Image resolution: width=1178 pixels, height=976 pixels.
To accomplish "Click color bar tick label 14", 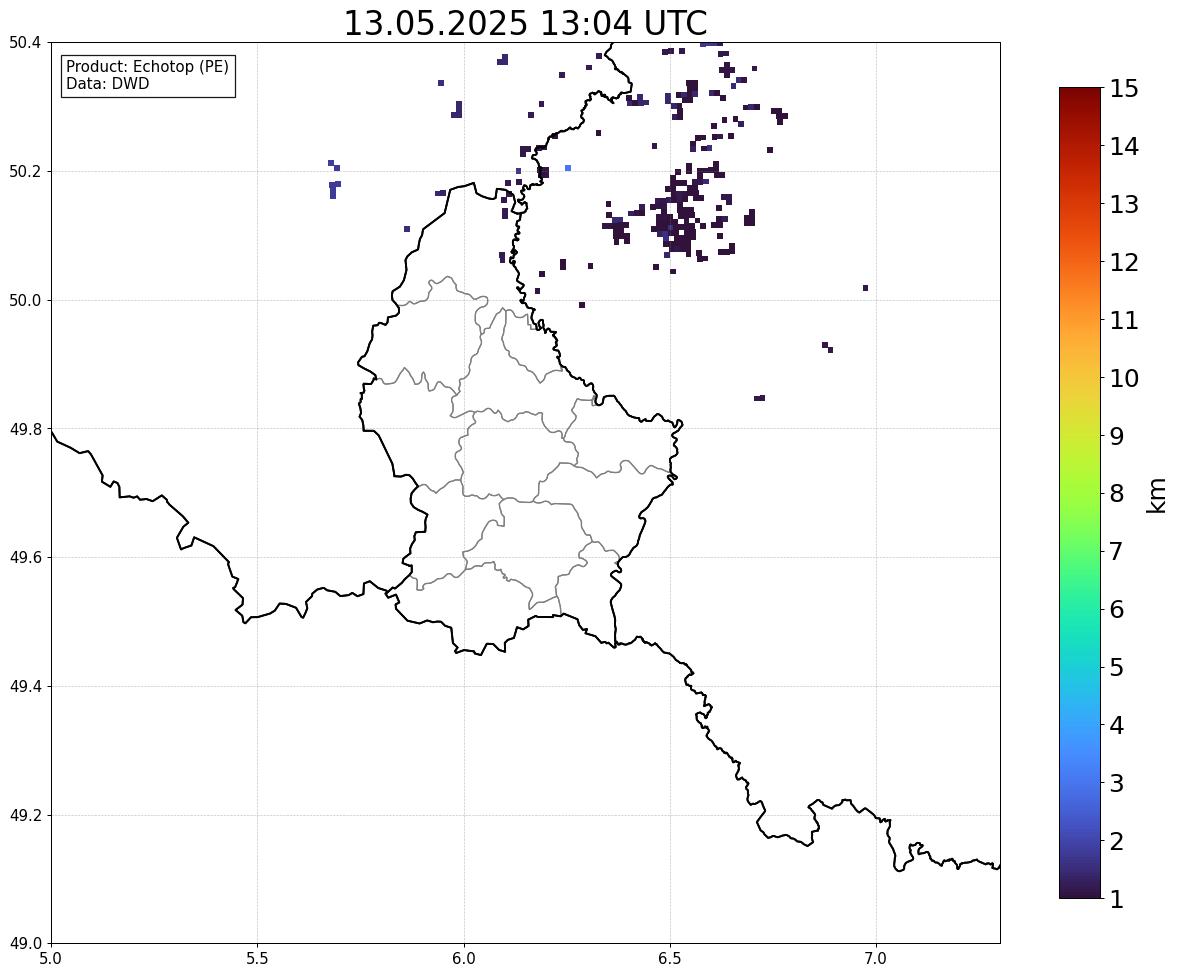I will click(x=1124, y=147).
